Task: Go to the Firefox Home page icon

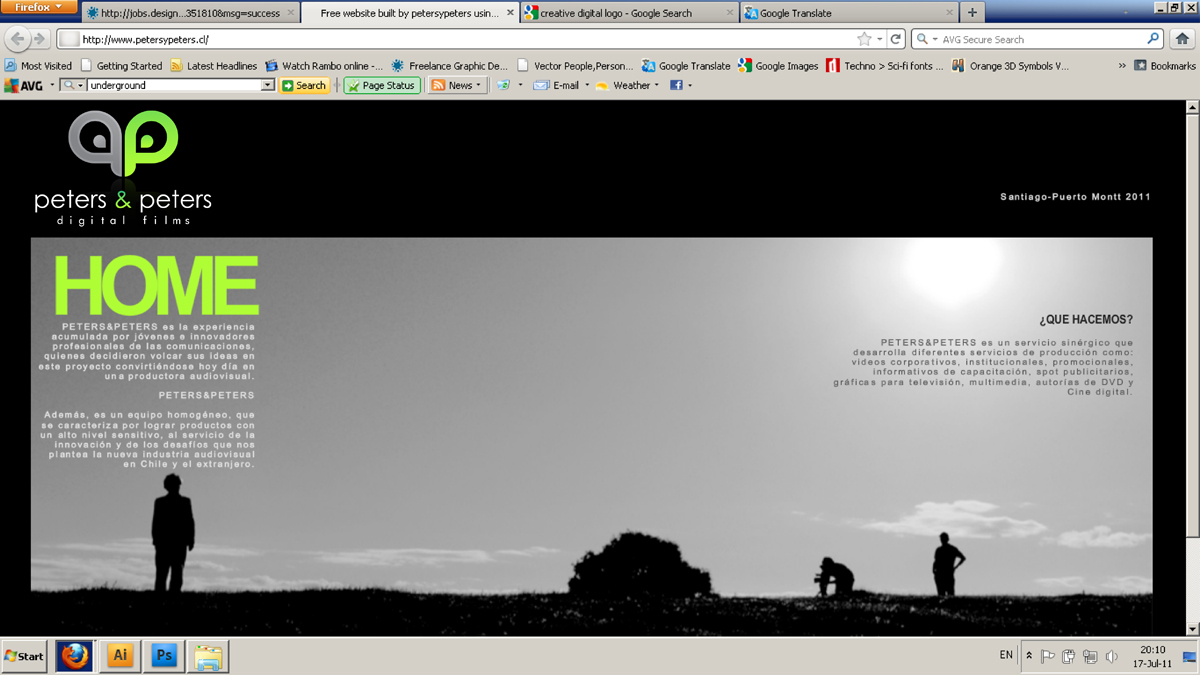Action: click(1182, 39)
